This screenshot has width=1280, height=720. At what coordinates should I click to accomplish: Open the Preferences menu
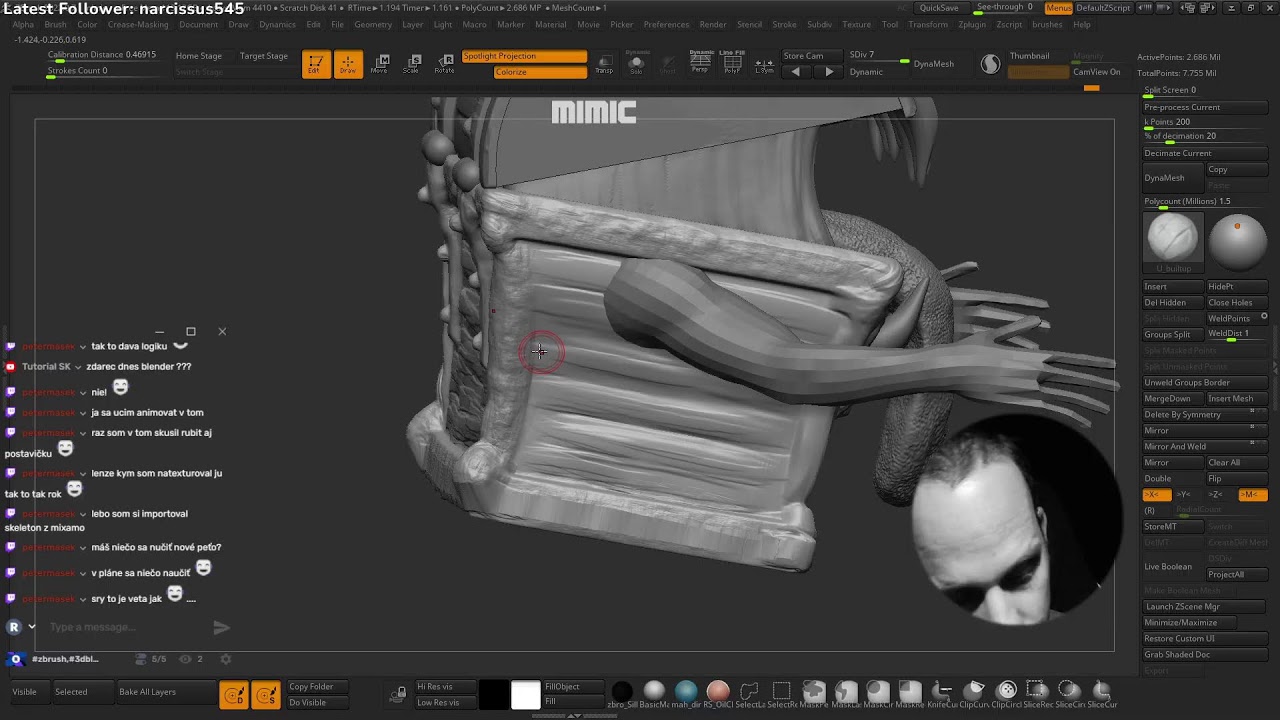[x=666, y=24]
